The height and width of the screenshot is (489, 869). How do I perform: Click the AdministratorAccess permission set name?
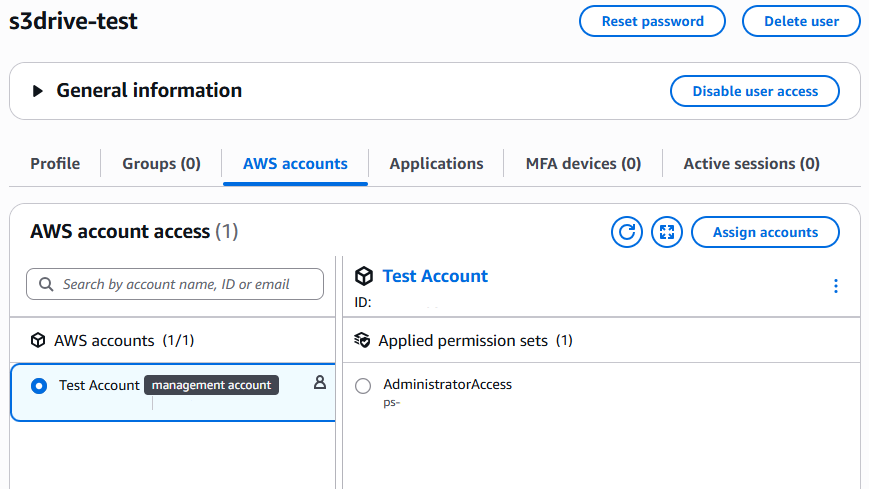(x=447, y=384)
